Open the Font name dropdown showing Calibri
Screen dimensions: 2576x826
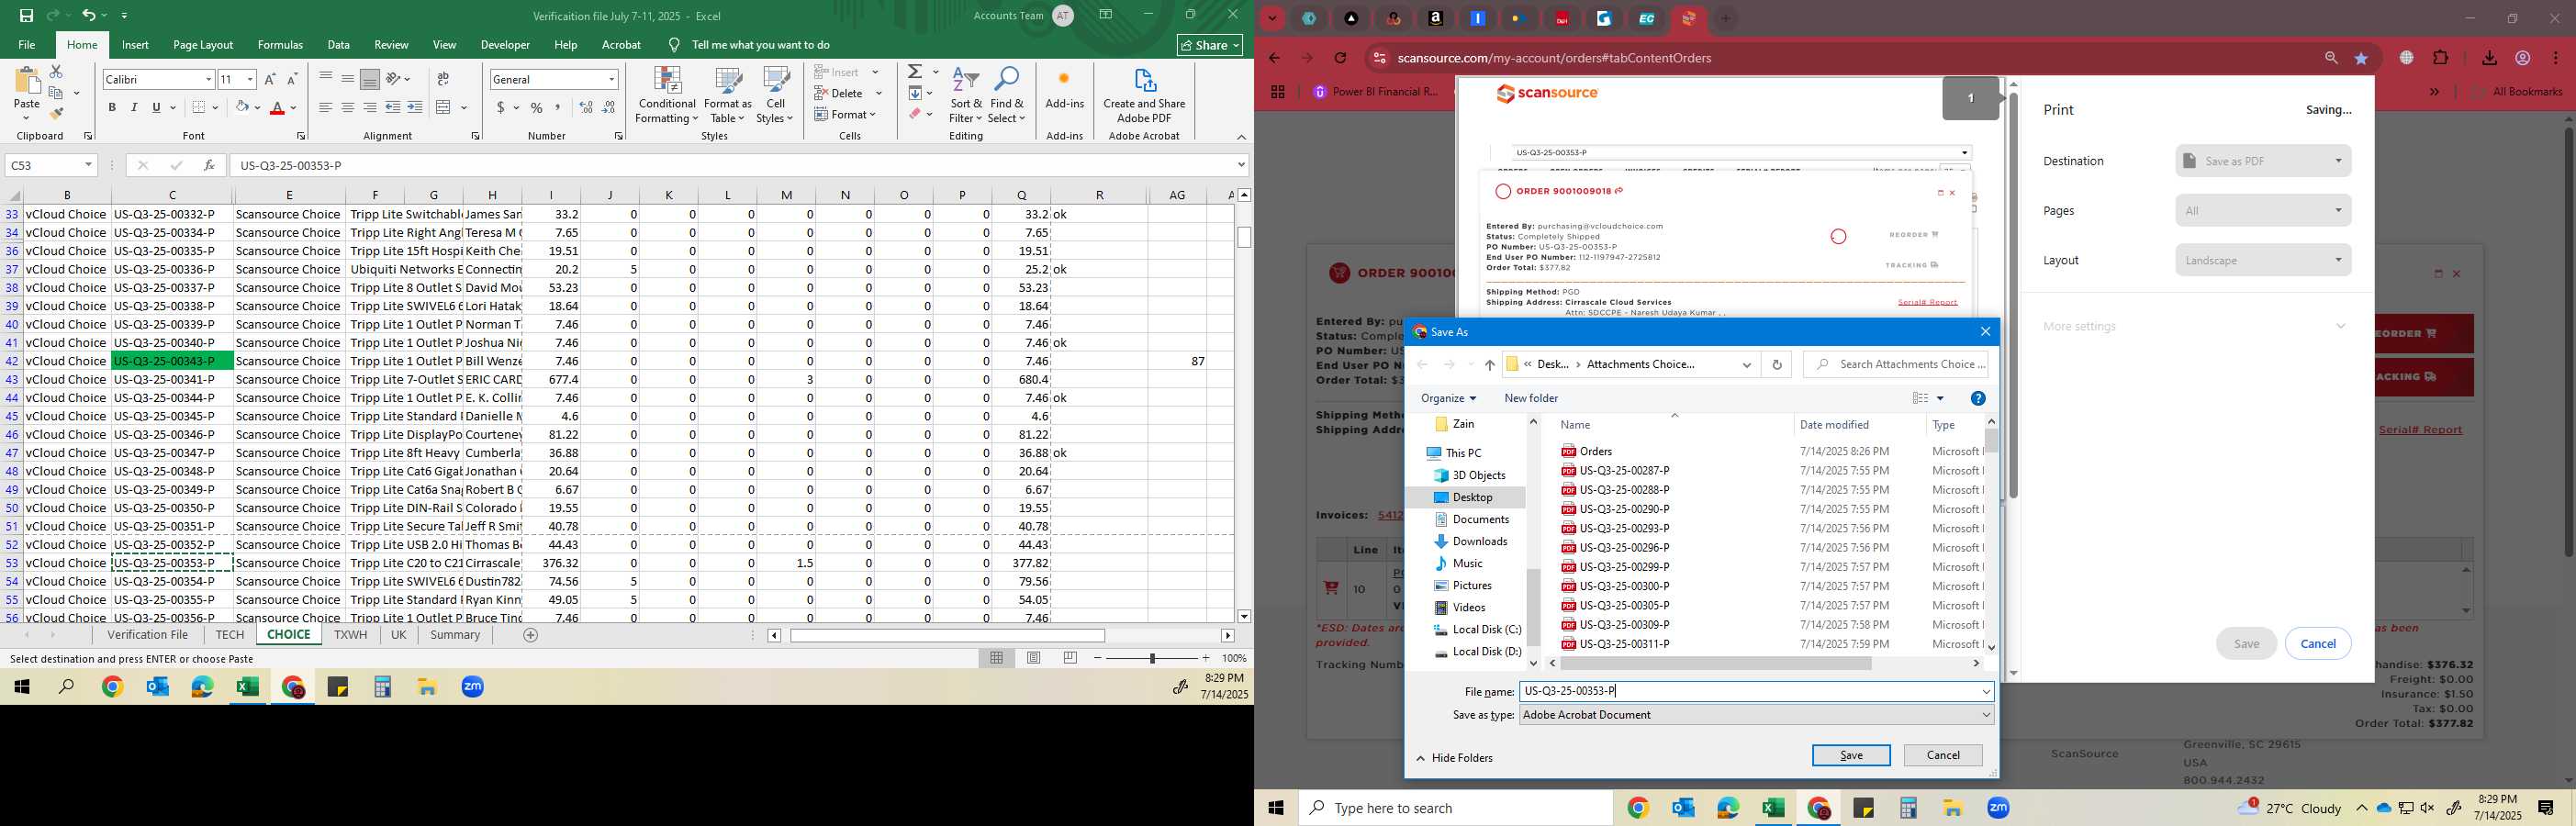click(x=208, y=79)
